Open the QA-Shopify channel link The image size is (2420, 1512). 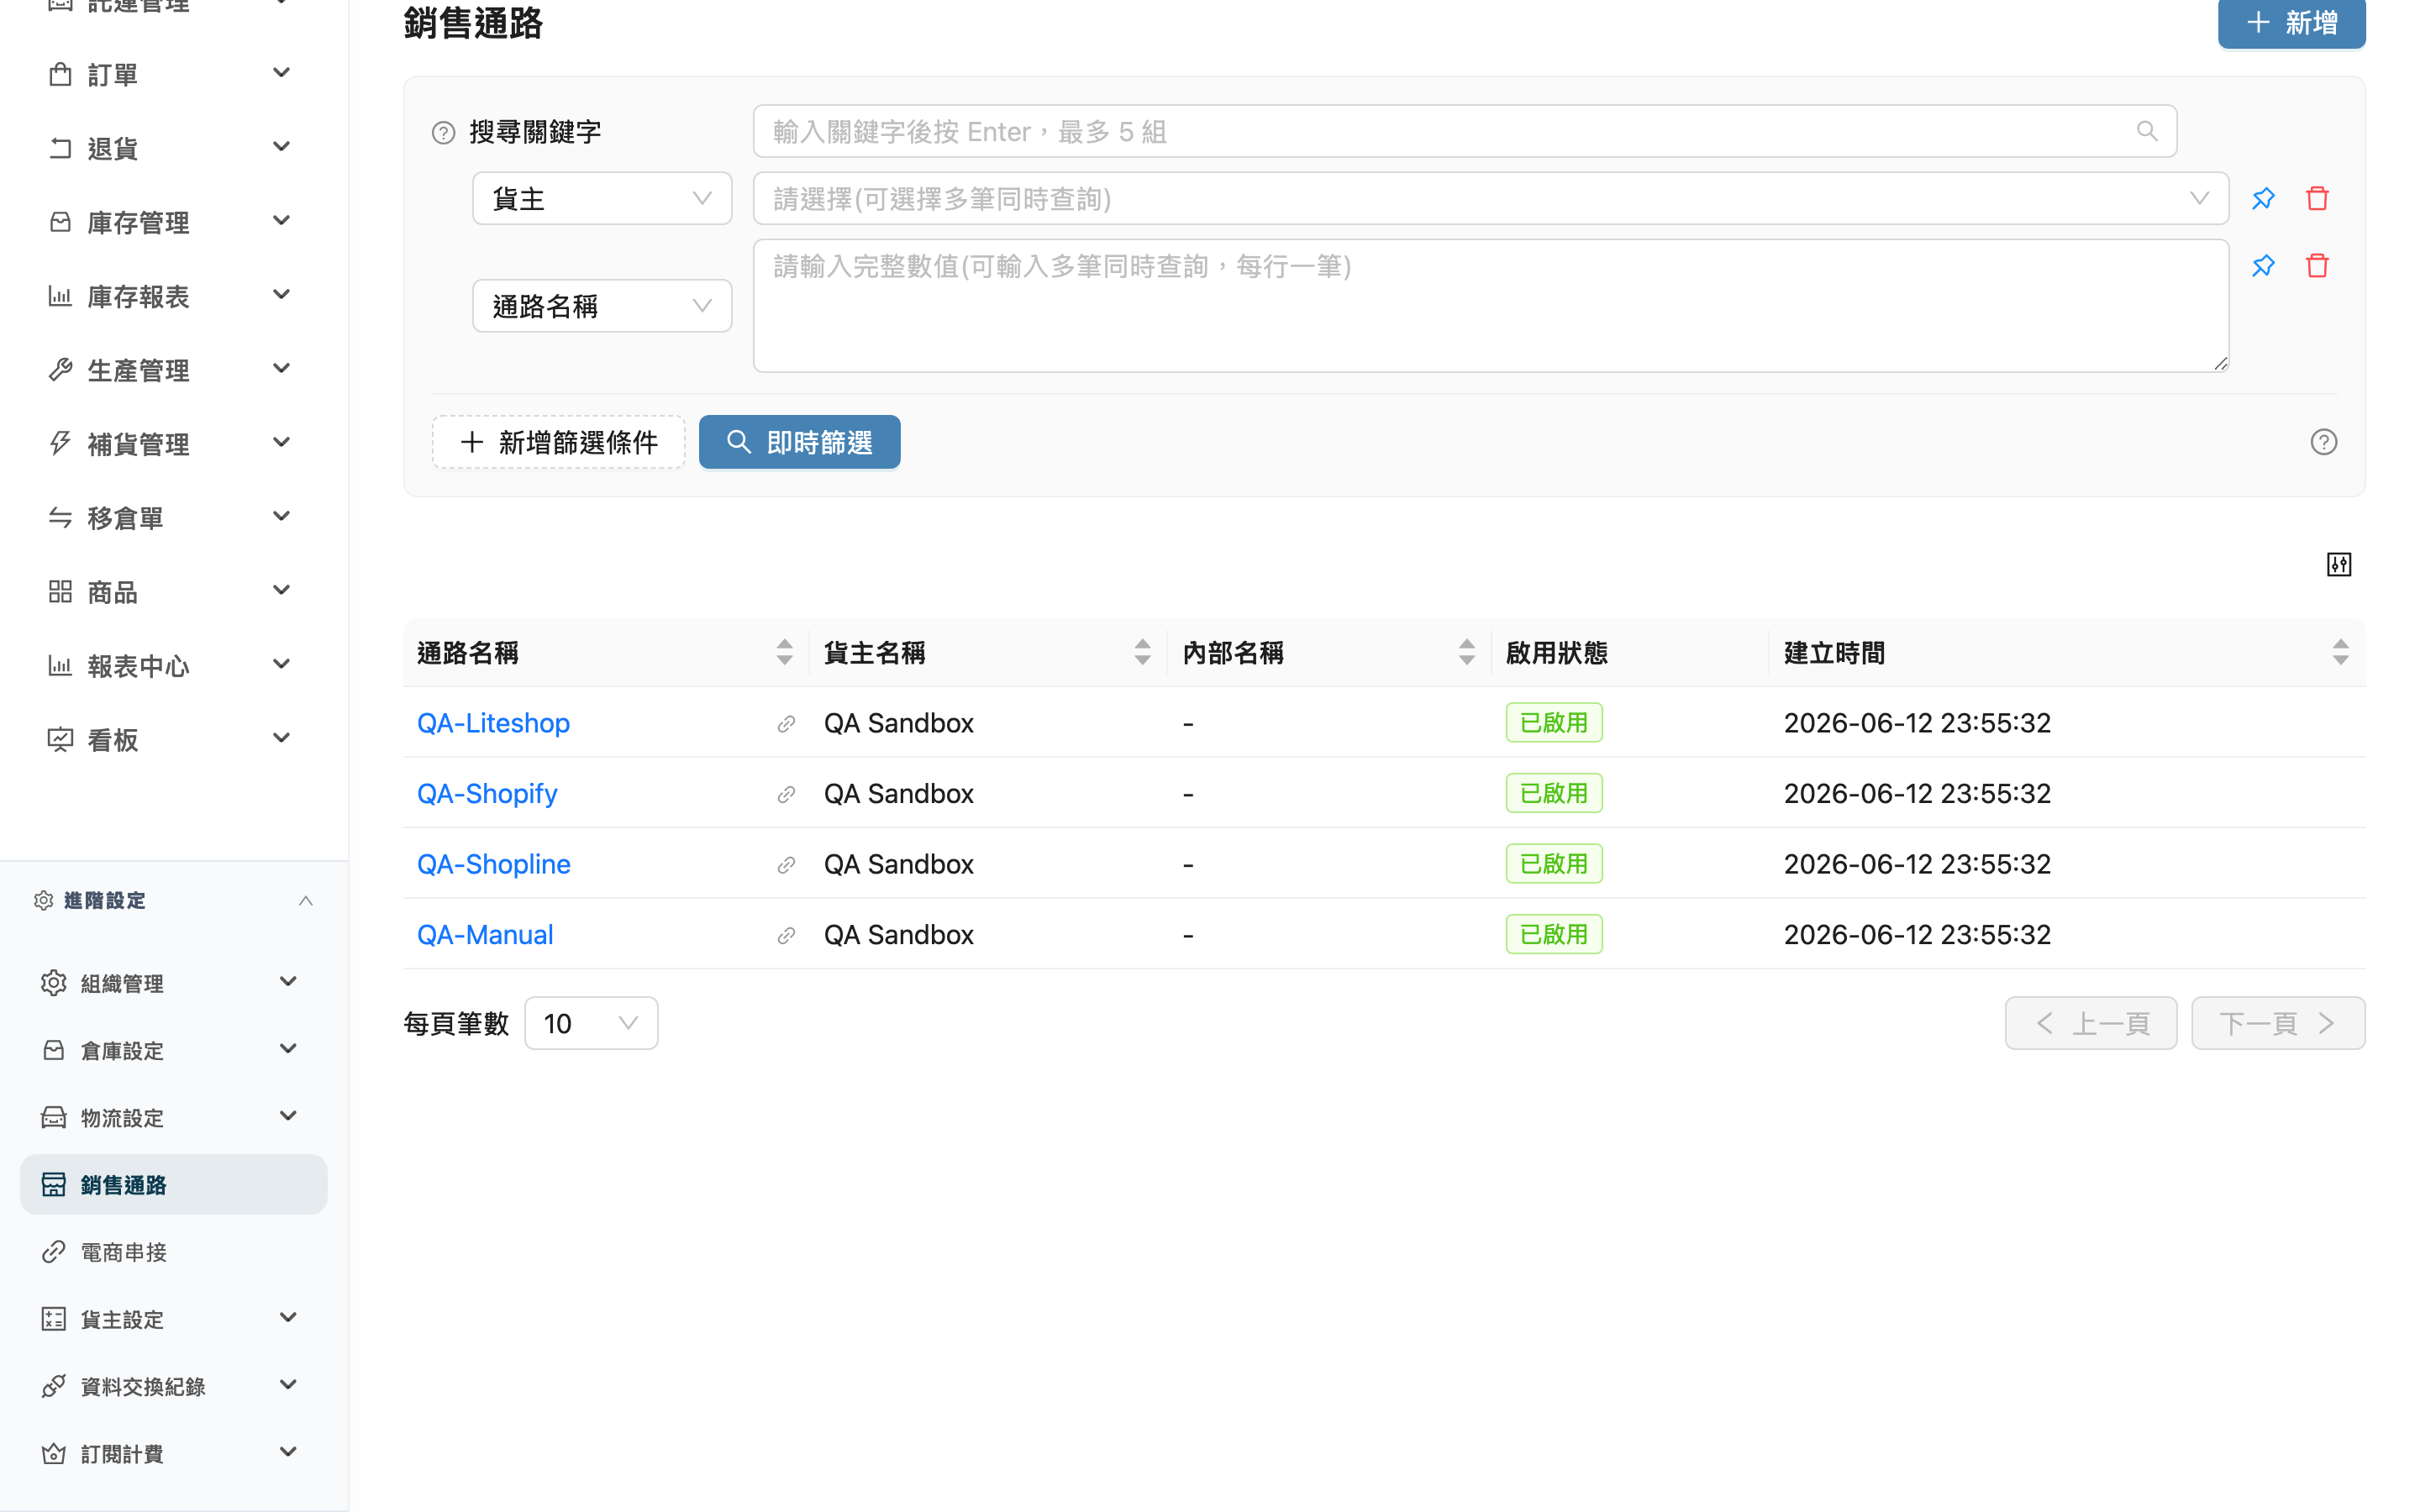pyautogui.click(x=487, y=794)
